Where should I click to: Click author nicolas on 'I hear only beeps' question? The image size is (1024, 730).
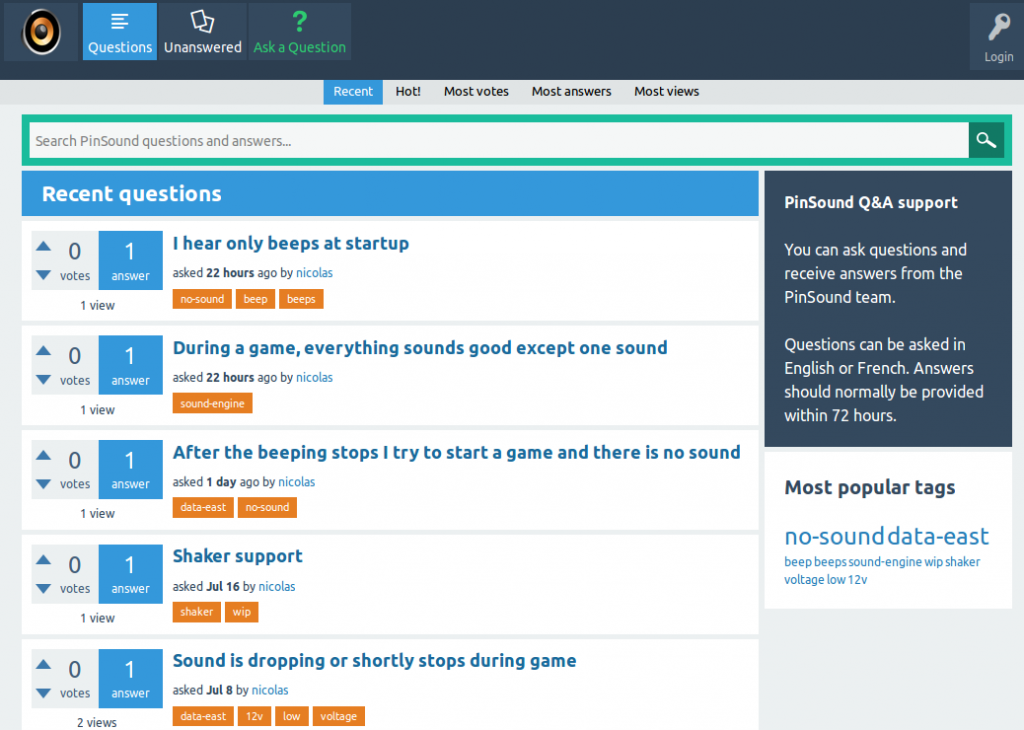click(314, 273)
